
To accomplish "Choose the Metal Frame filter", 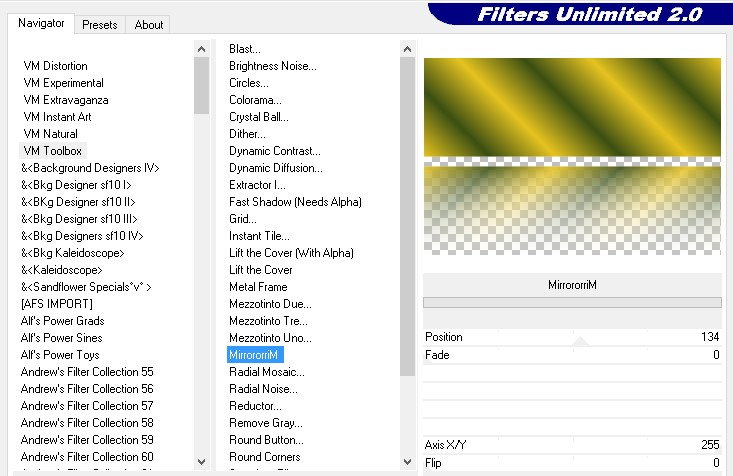I will point(259,287).
